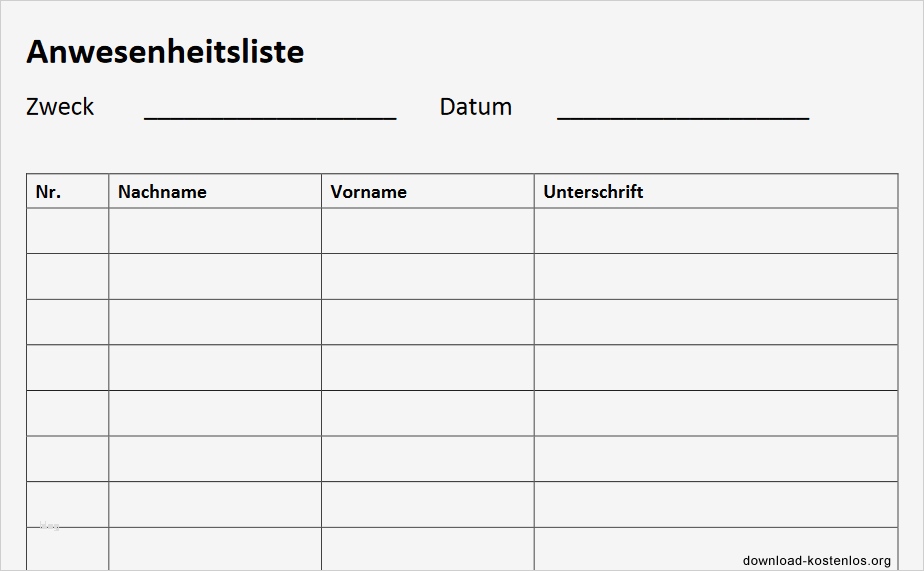Click the first row Vorname cell
Viewport: 924px width, 571px height.
(x=427, y=231)
